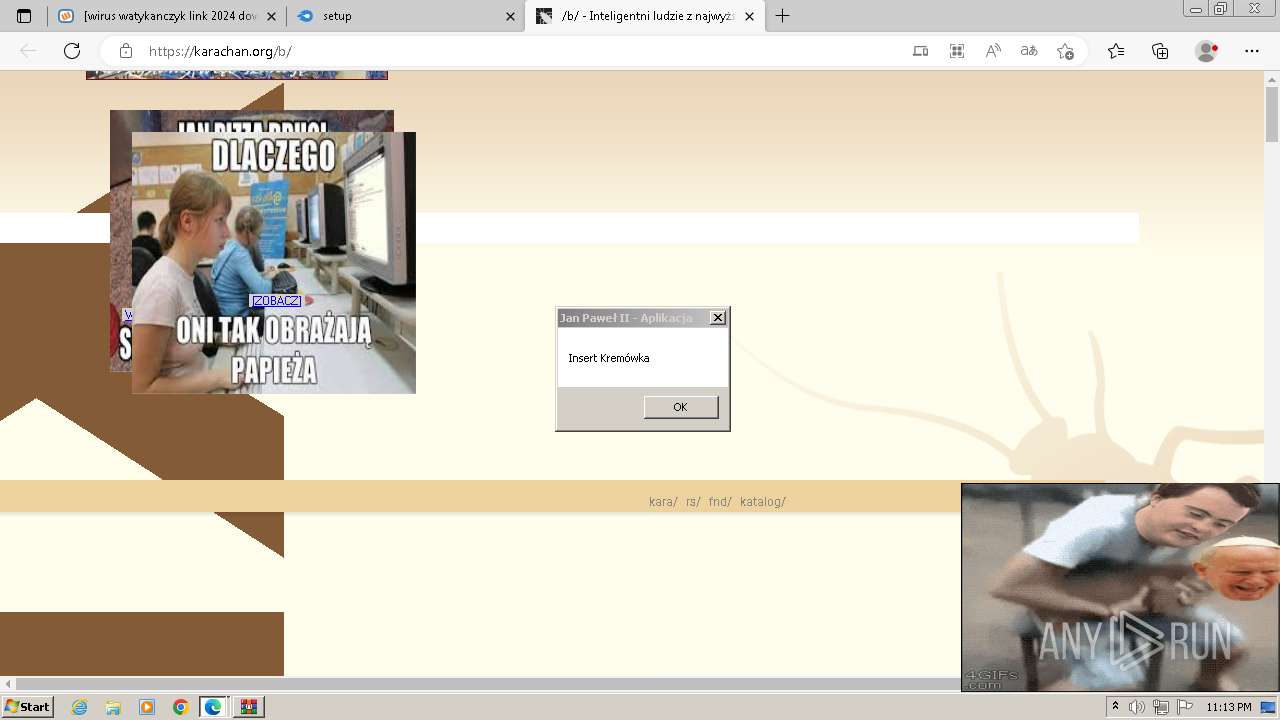Image resolution: width=1280 pixels, height=720 pixels.
Task: Open the browser profile icon
Action: pyautogui.click(x=1207, y=51)
